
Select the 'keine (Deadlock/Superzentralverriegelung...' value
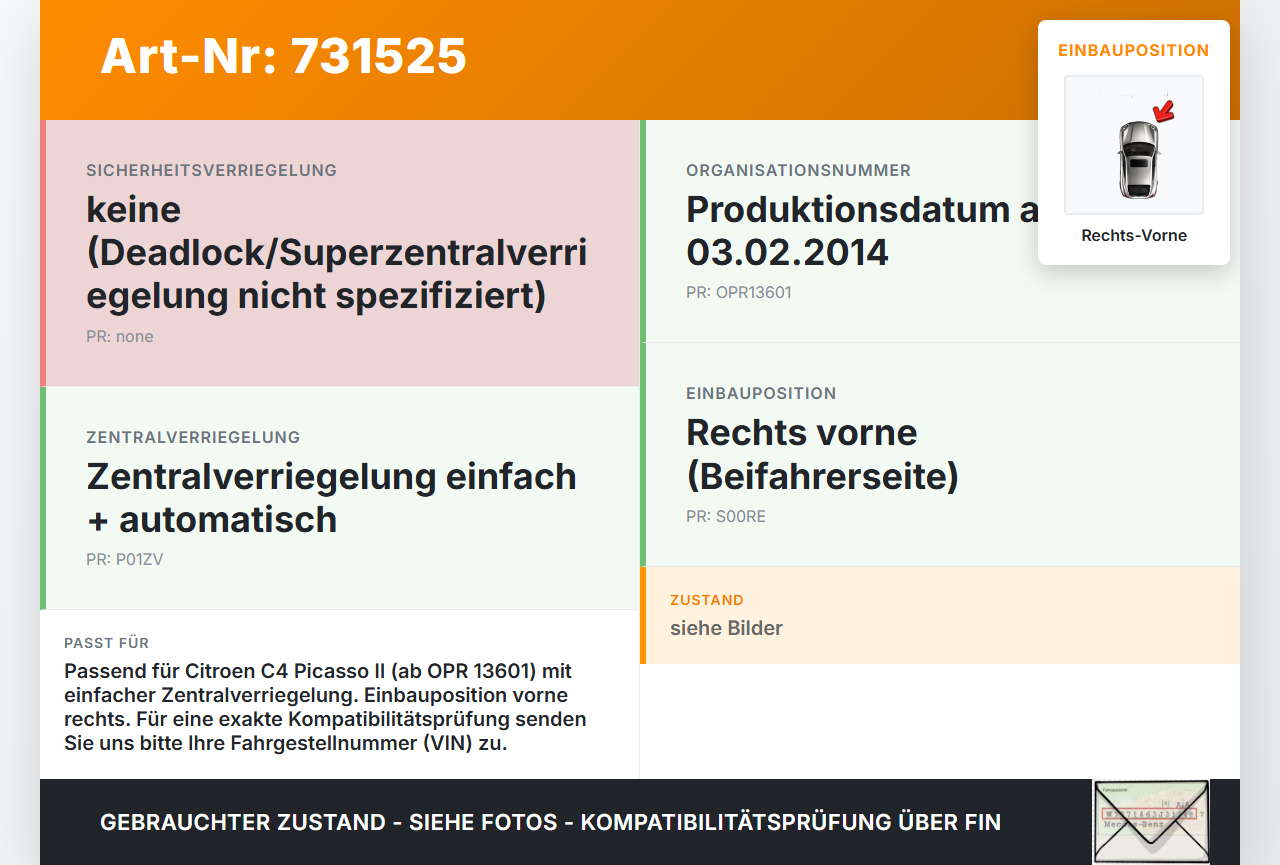pos(336,253)
